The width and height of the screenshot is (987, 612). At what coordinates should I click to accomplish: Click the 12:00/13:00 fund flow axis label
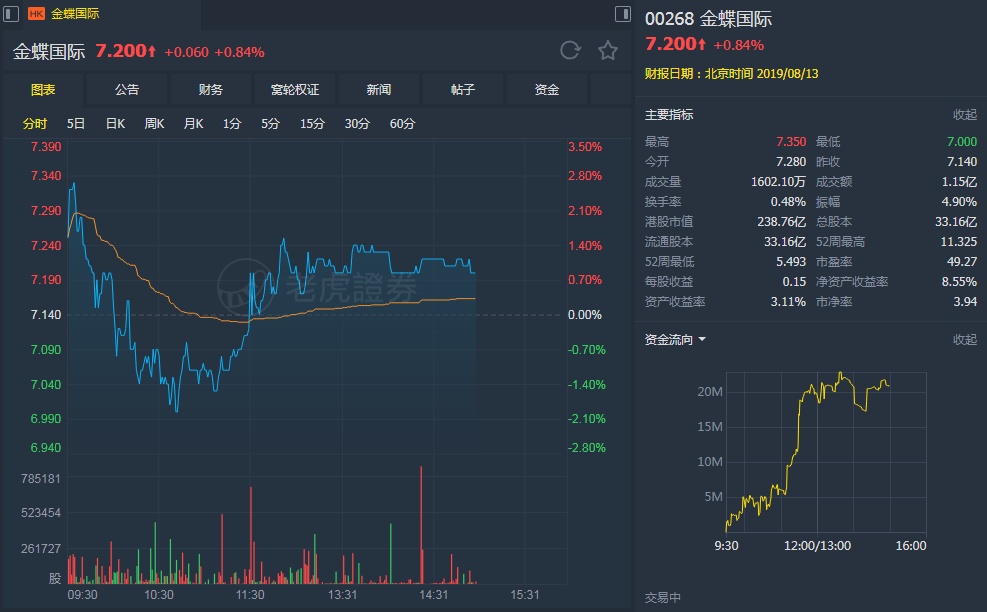click(x=817, y=546)
